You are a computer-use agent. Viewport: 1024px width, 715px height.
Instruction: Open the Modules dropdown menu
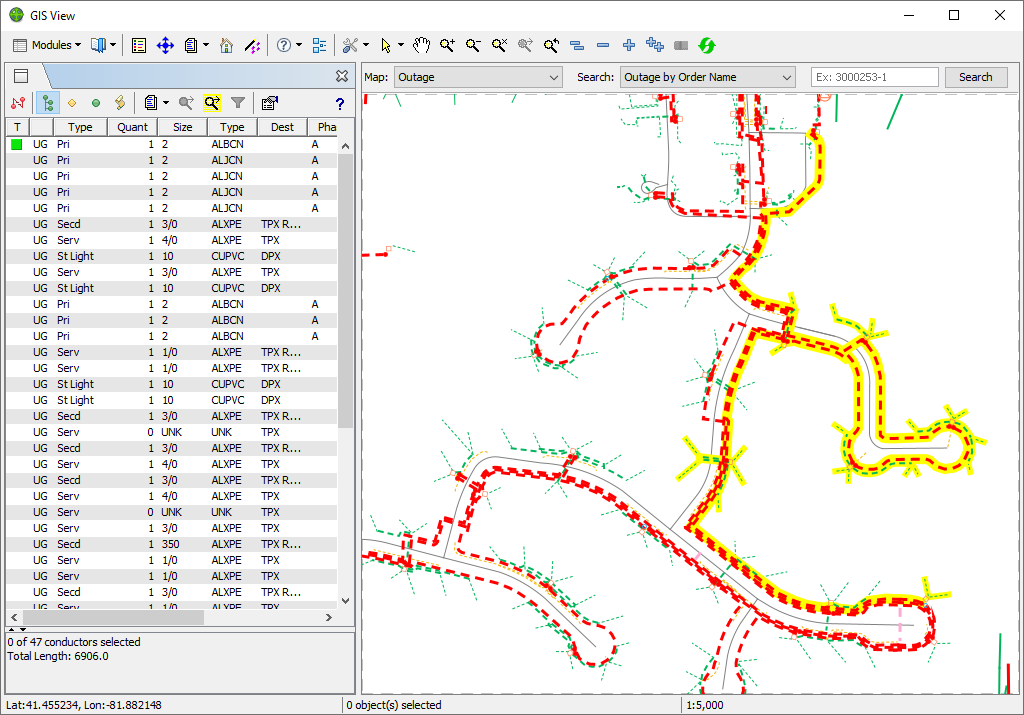click(x=47, y=45)
